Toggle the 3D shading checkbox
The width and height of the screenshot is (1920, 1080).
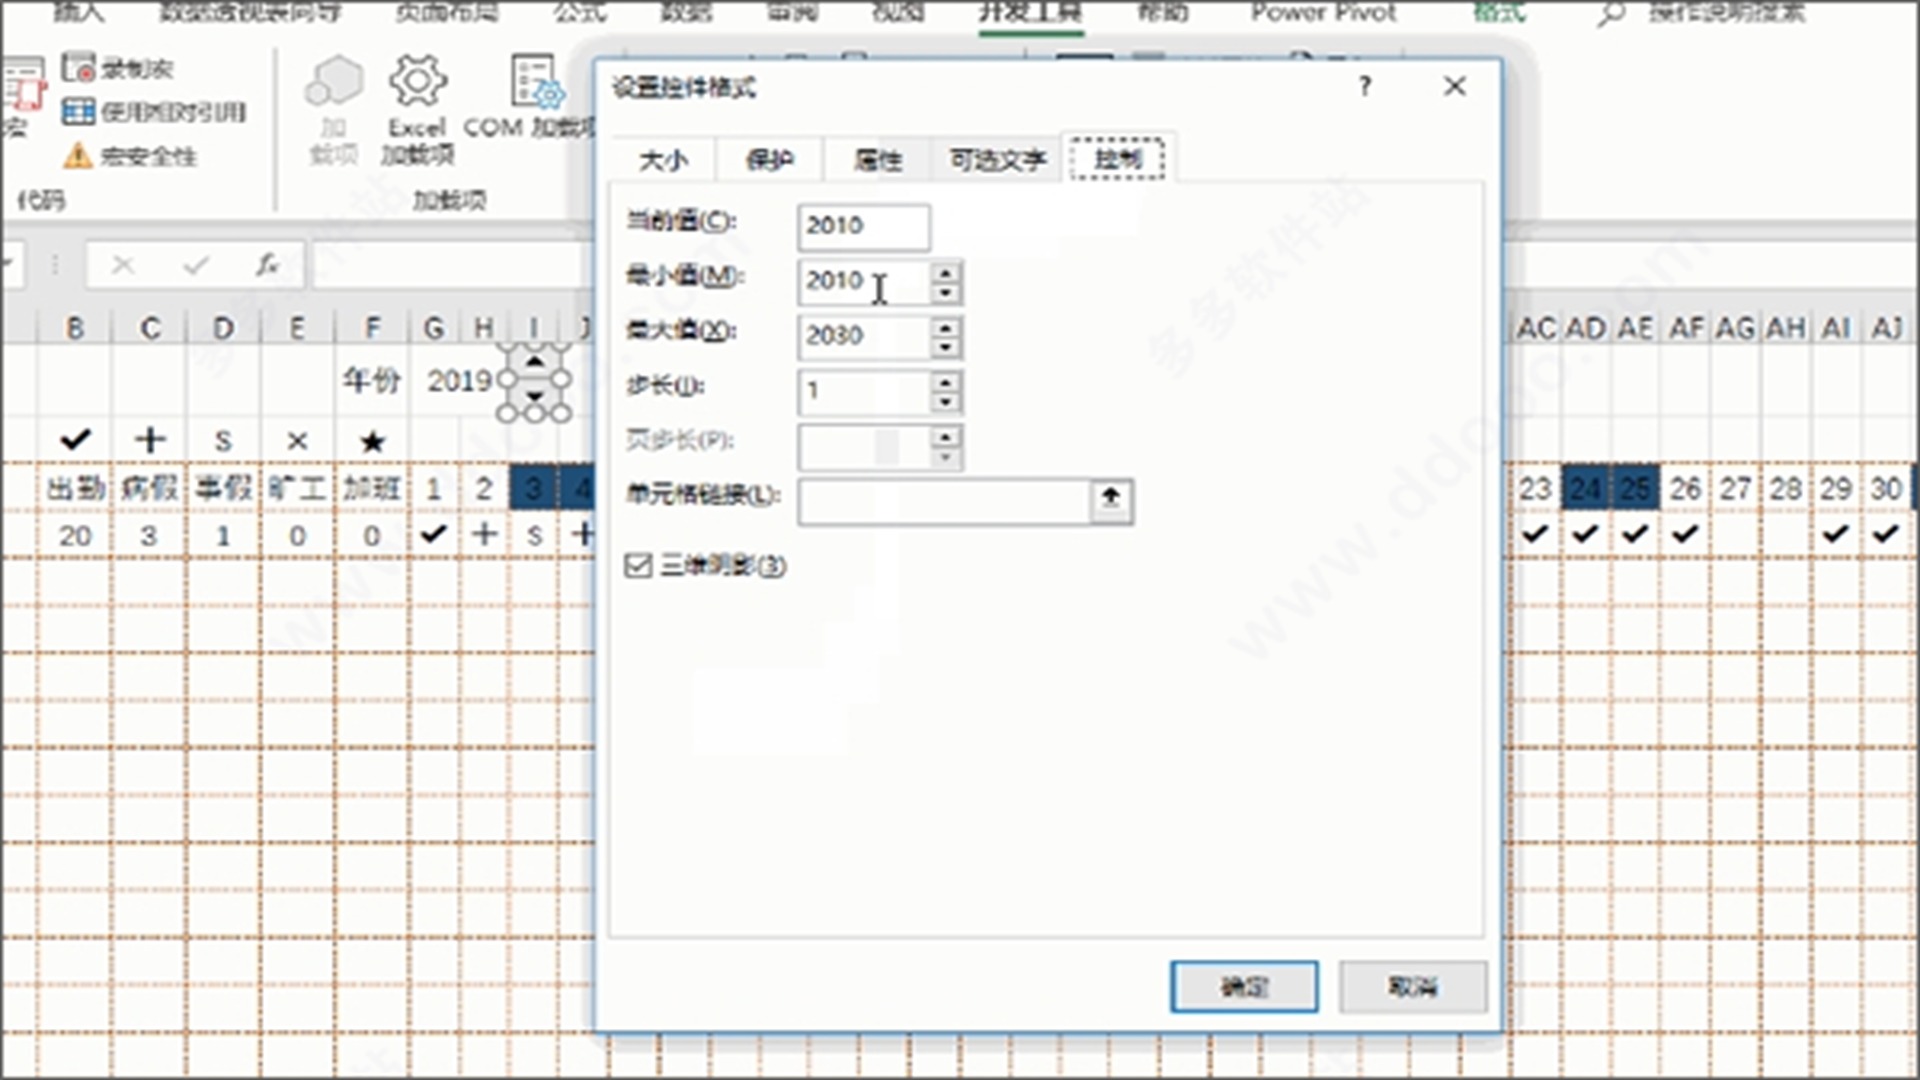tap(637, 566)
